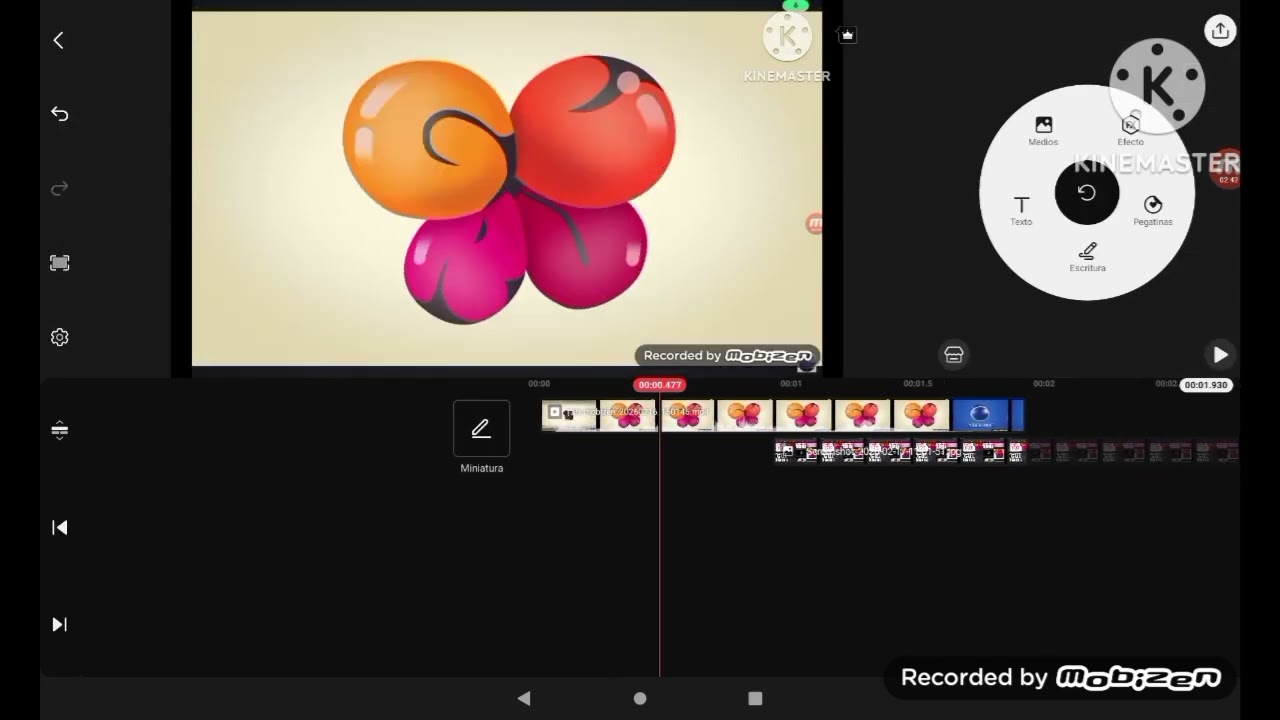1280x720 pixels.
Task: Open the asset store icon
Action: [x=954, y=354]
